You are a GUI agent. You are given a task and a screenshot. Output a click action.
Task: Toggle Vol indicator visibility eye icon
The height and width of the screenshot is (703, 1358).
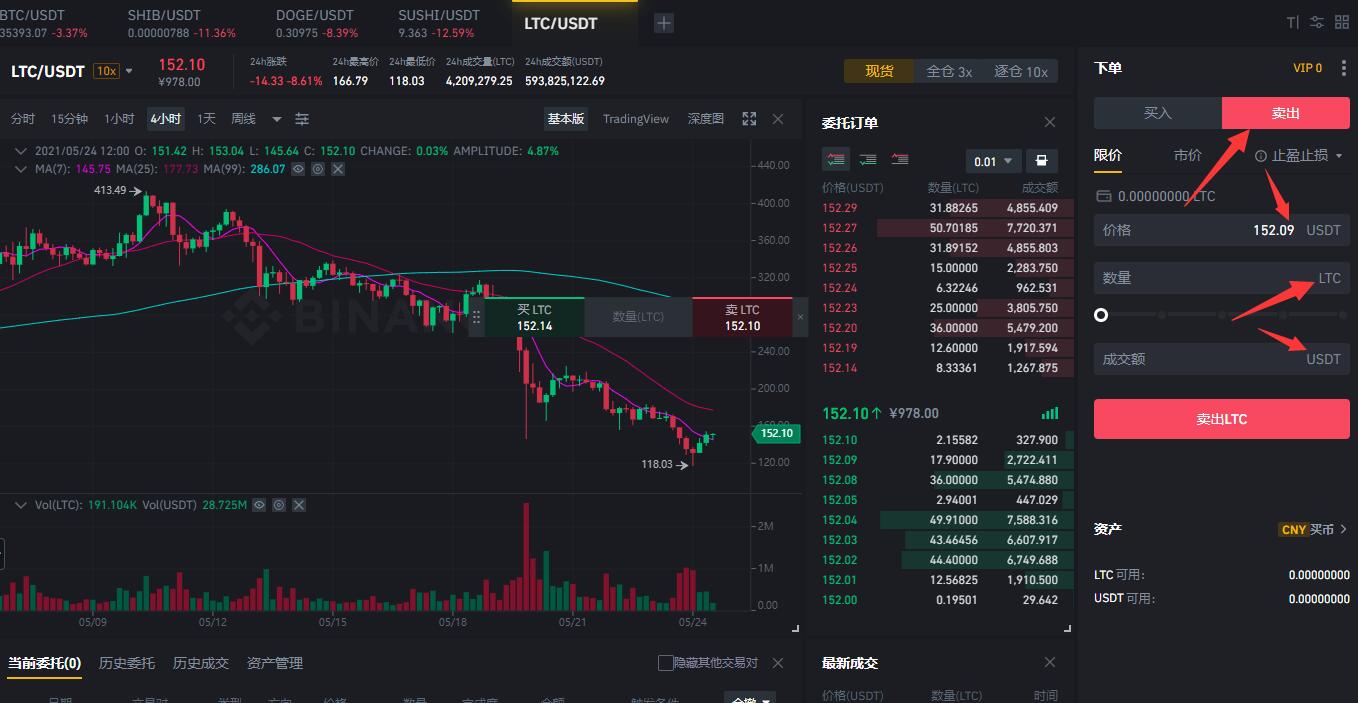(259, 505)
